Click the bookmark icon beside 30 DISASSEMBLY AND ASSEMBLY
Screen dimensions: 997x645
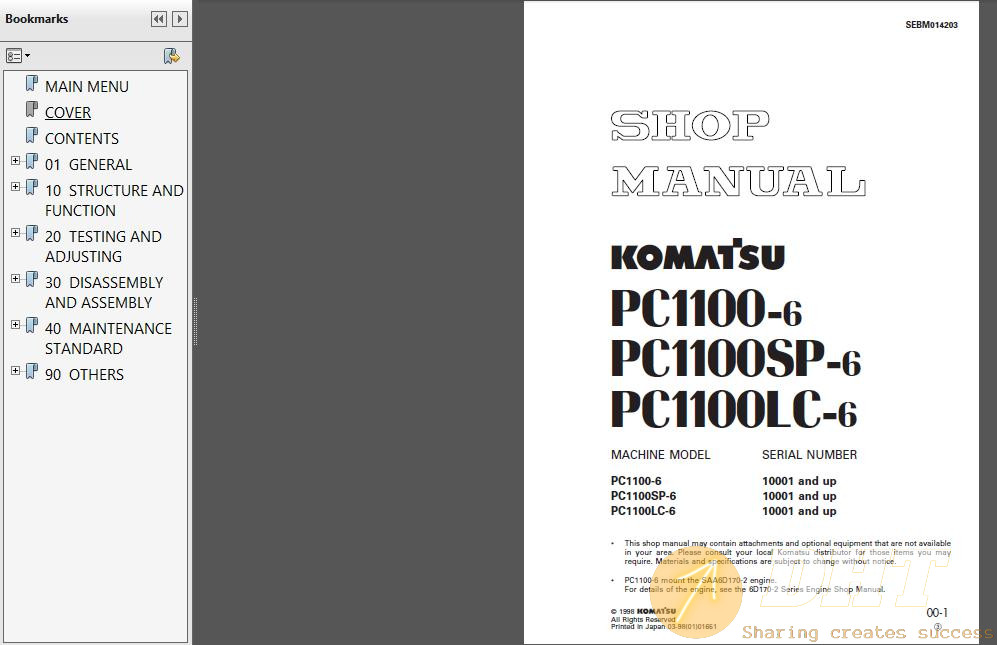point(32,280)
